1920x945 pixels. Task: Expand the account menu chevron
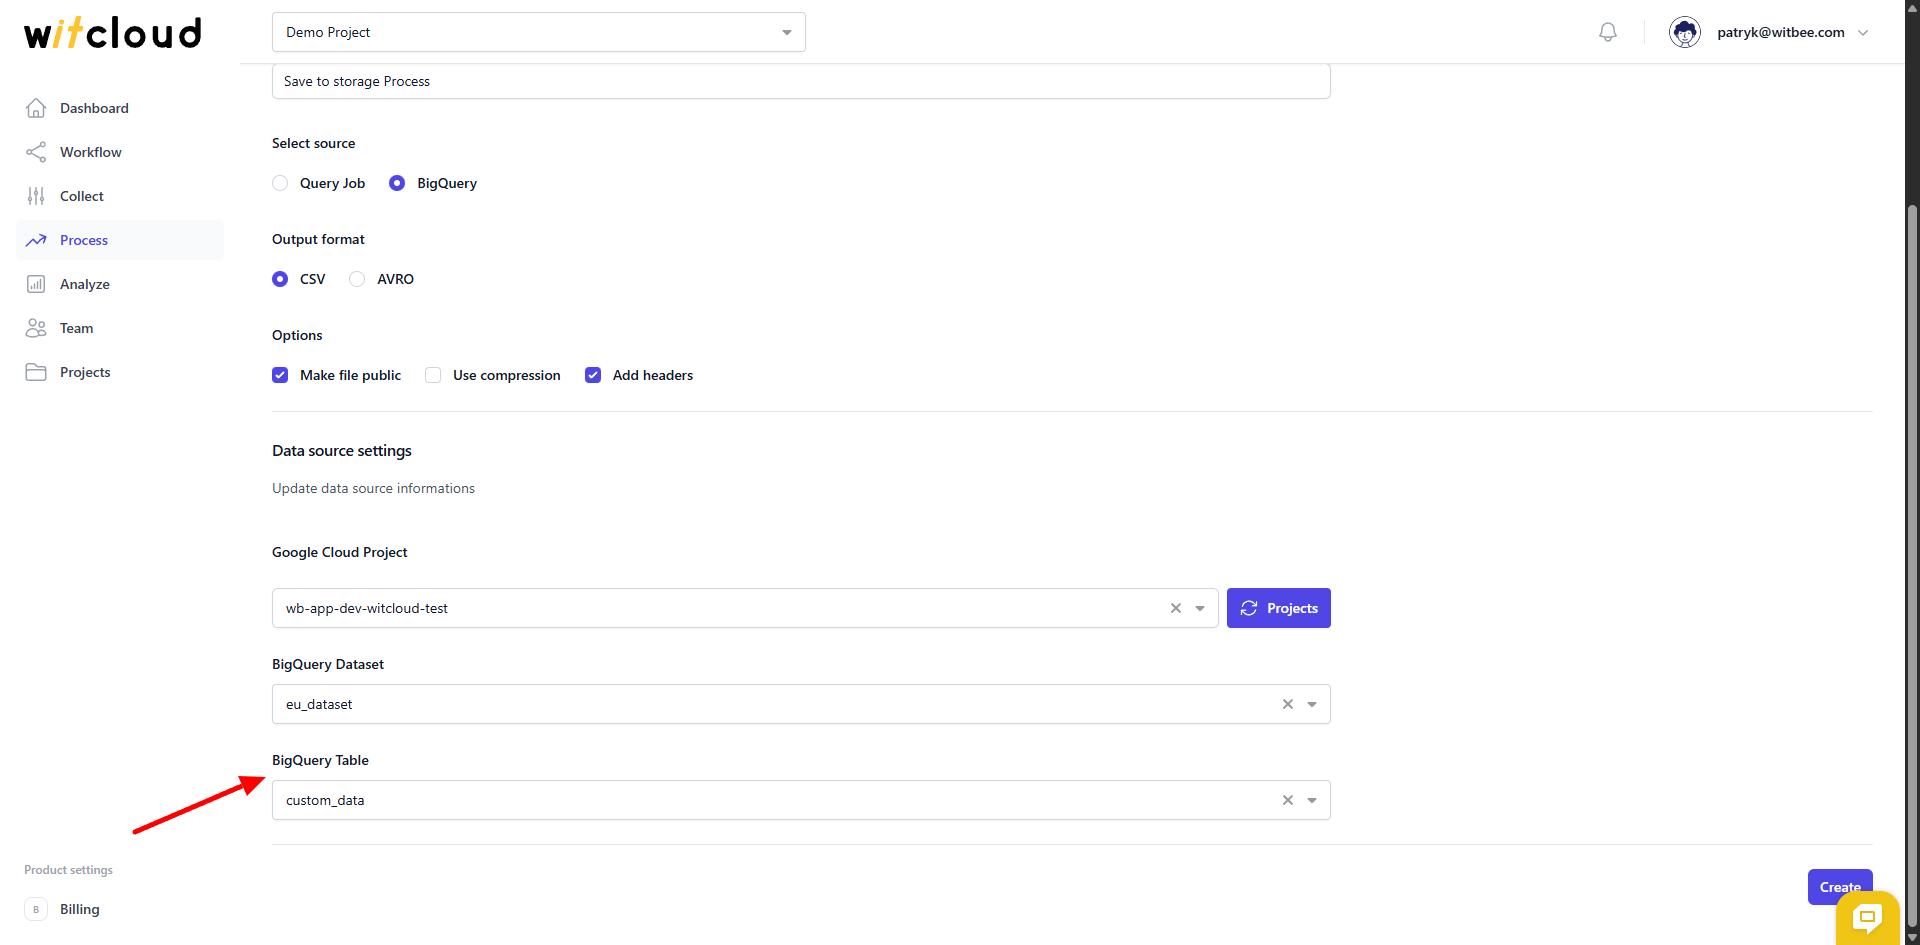pyautogui.click(x=1863, y=32)
